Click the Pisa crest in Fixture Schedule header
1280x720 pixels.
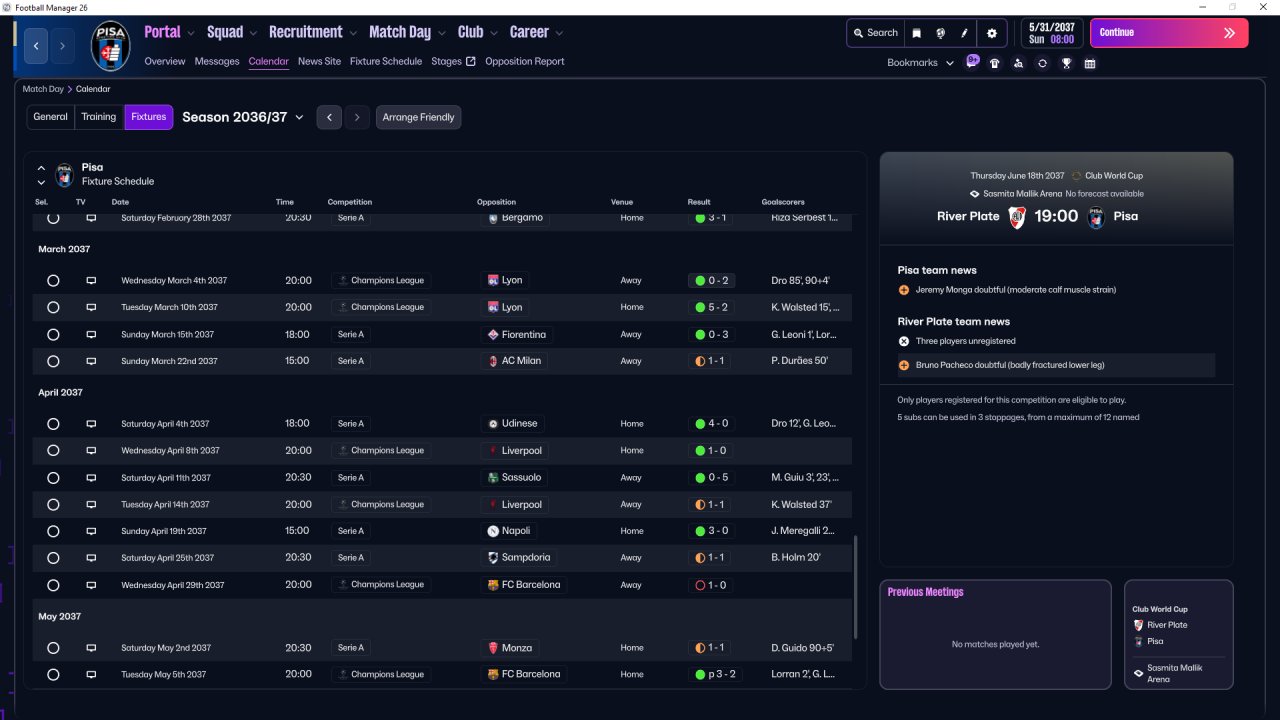tap(65, 175)
